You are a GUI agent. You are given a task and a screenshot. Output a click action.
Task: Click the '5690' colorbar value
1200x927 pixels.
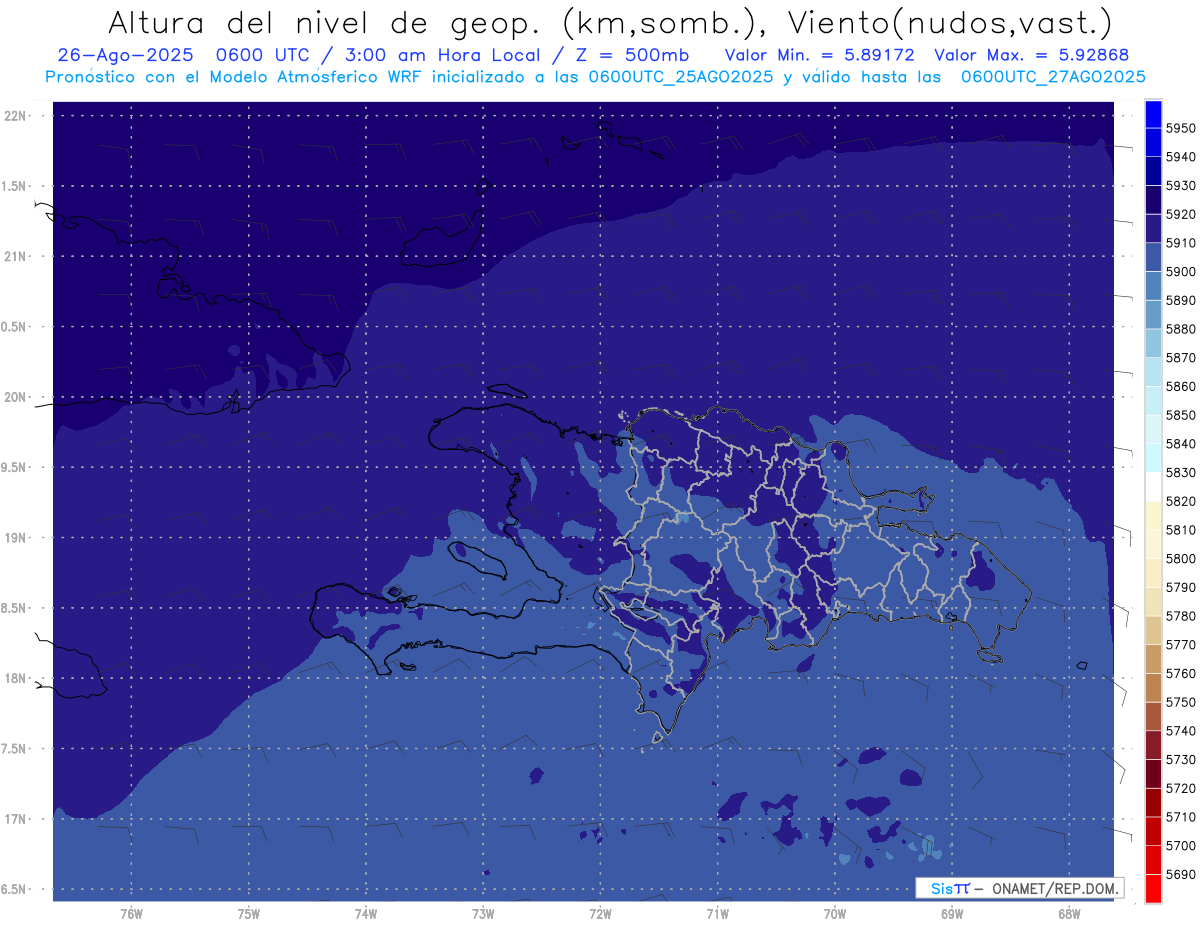pyautogui.click(x=1180, y=874)
